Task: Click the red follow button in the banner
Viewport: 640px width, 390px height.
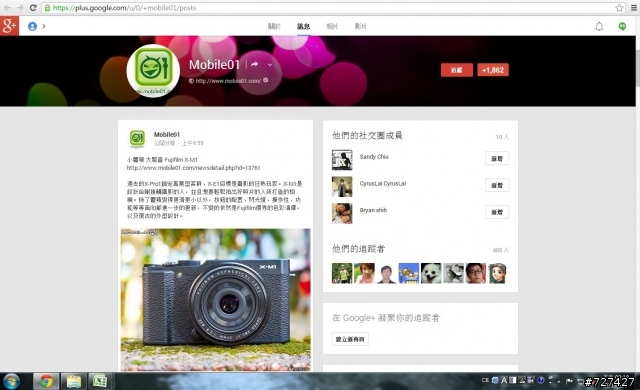Action: [x=457, y=70]
